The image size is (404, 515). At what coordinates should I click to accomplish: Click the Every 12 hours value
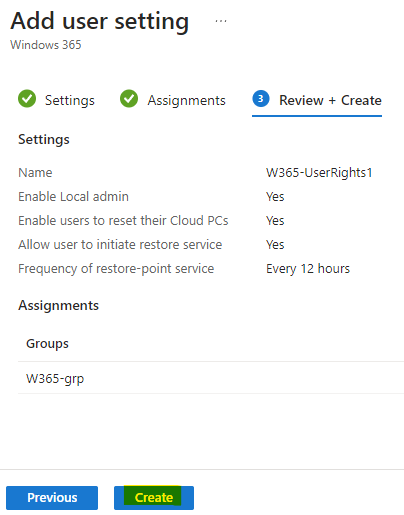tap(308, 269)
